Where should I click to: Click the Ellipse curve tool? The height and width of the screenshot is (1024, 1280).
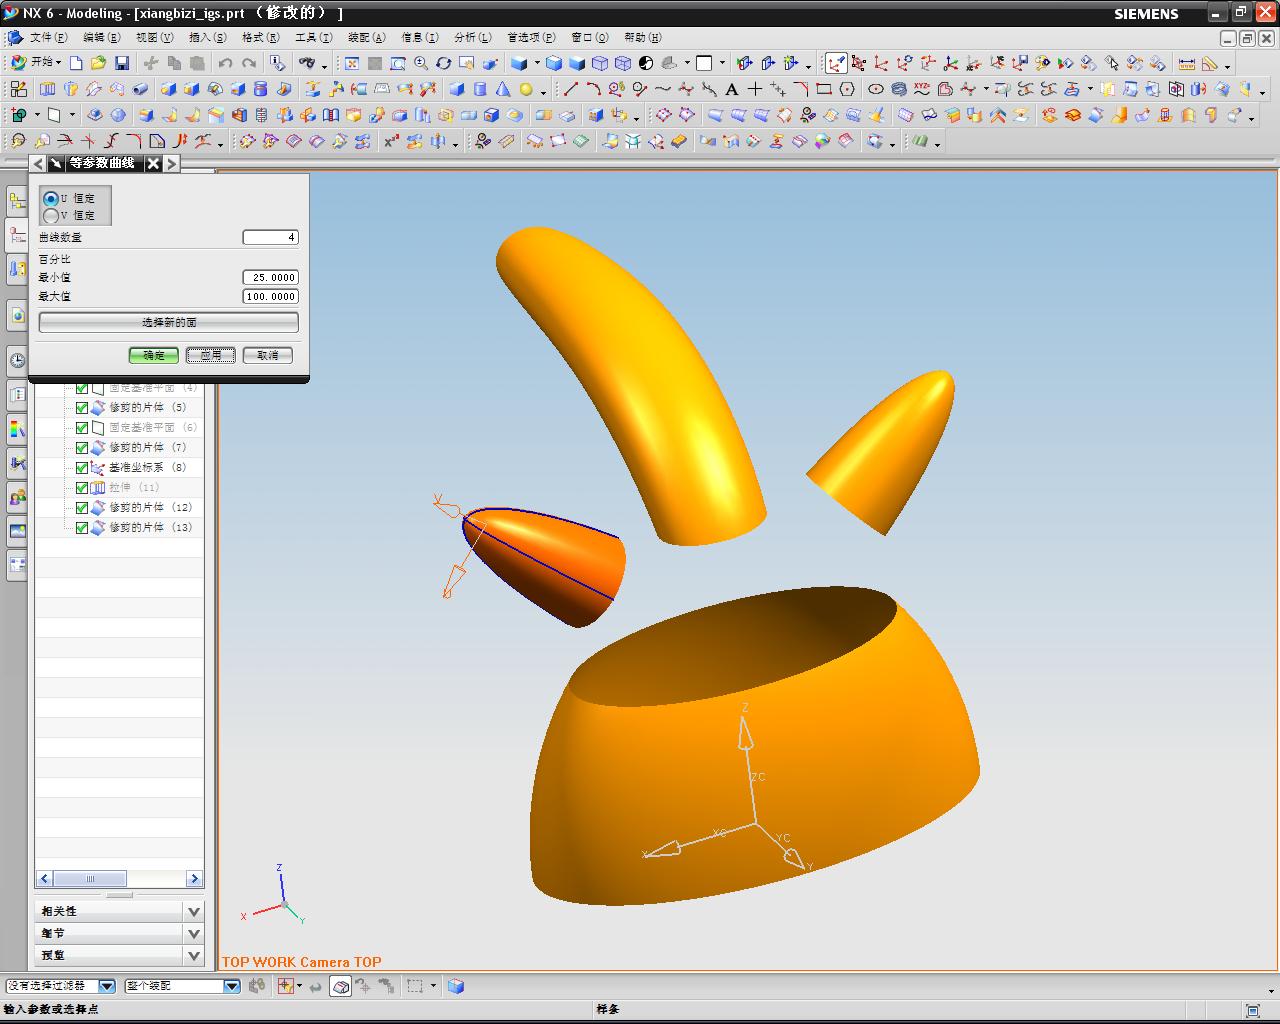(x=876, y=89)
